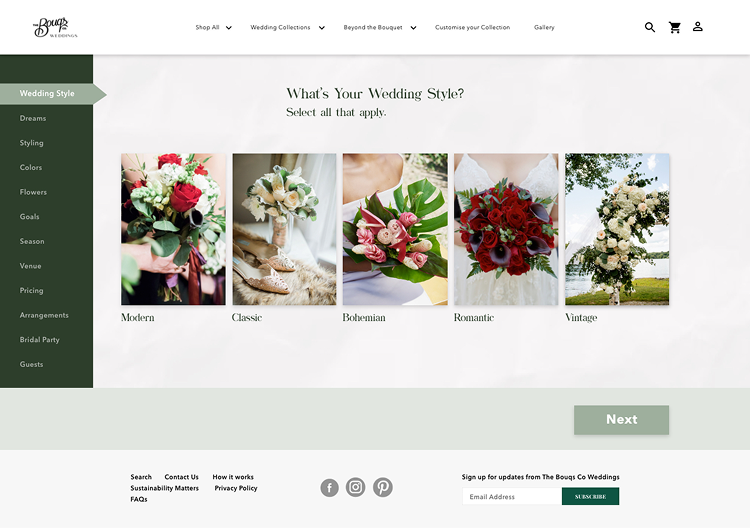Go to The Bouqs Weddings logo
Image resolution: width=750 pixels, height=528 pixels.
tap(55, 27)
